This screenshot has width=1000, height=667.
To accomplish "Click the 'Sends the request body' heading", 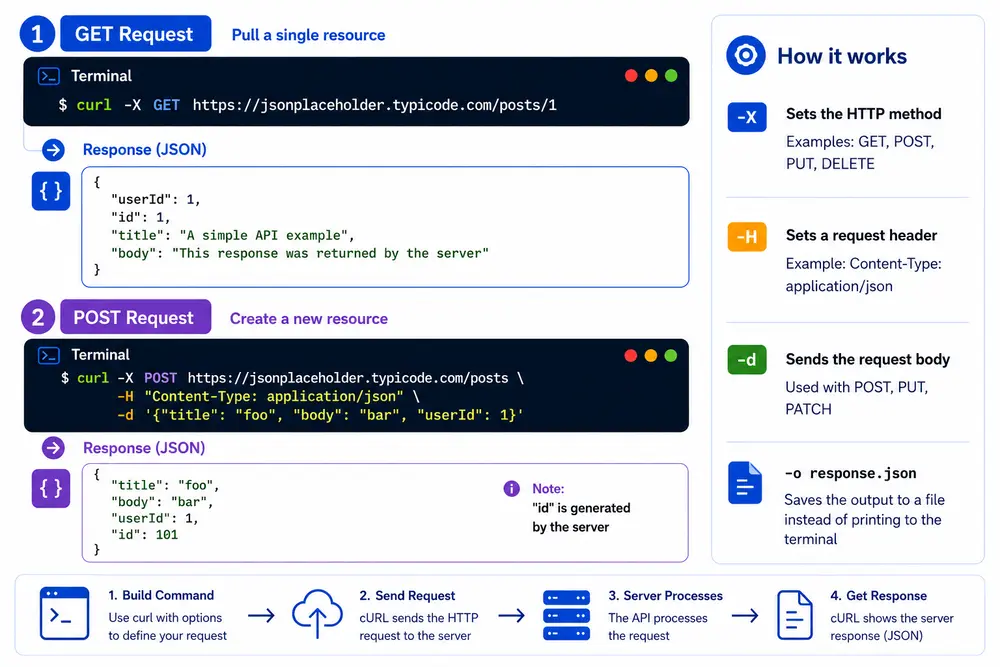I will click(867, 360).
